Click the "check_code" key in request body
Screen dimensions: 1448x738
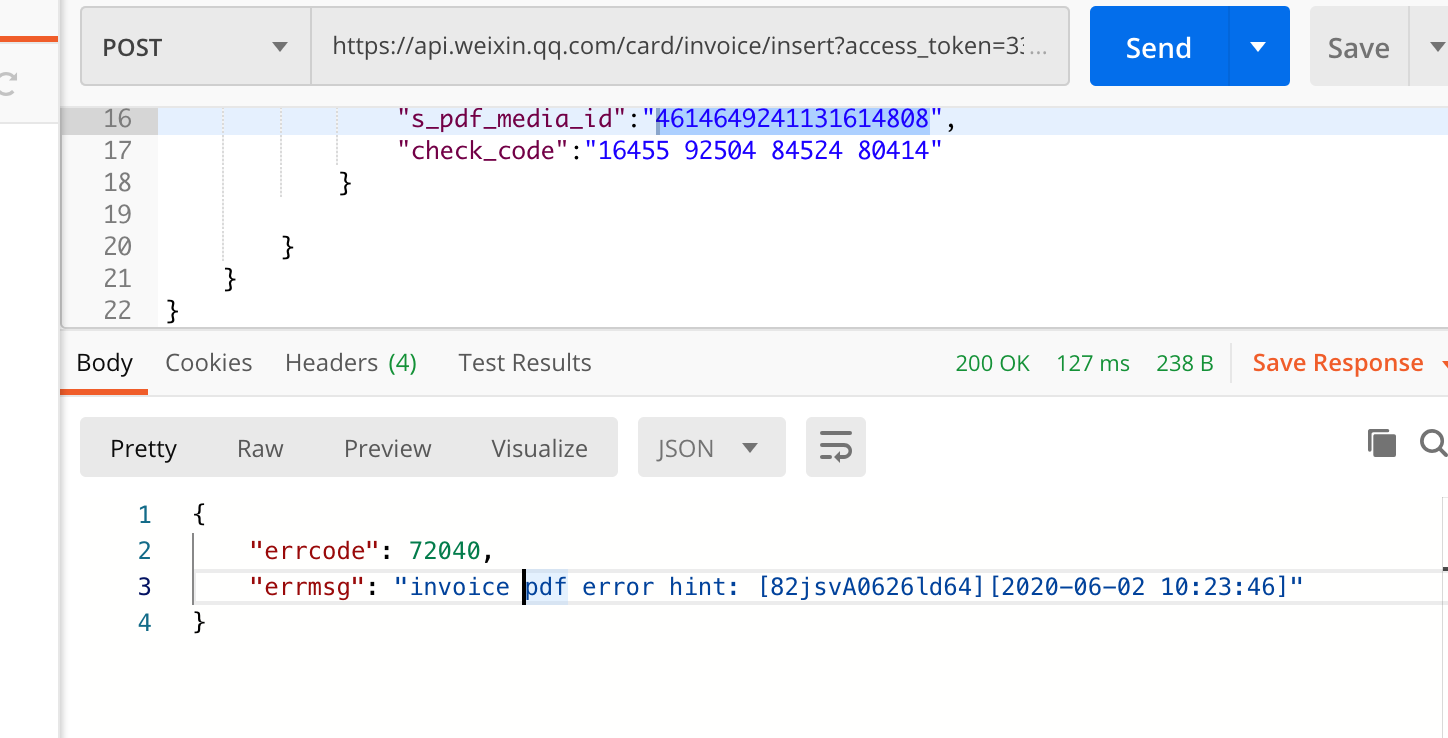click(x=483, y=151)
